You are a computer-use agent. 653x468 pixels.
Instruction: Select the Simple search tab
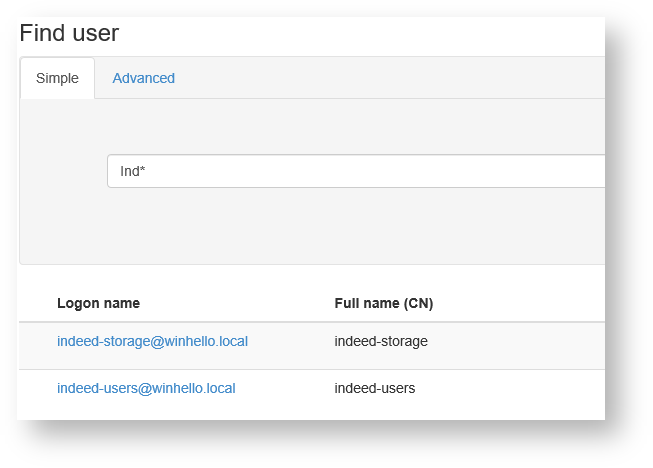coord(57,78)
